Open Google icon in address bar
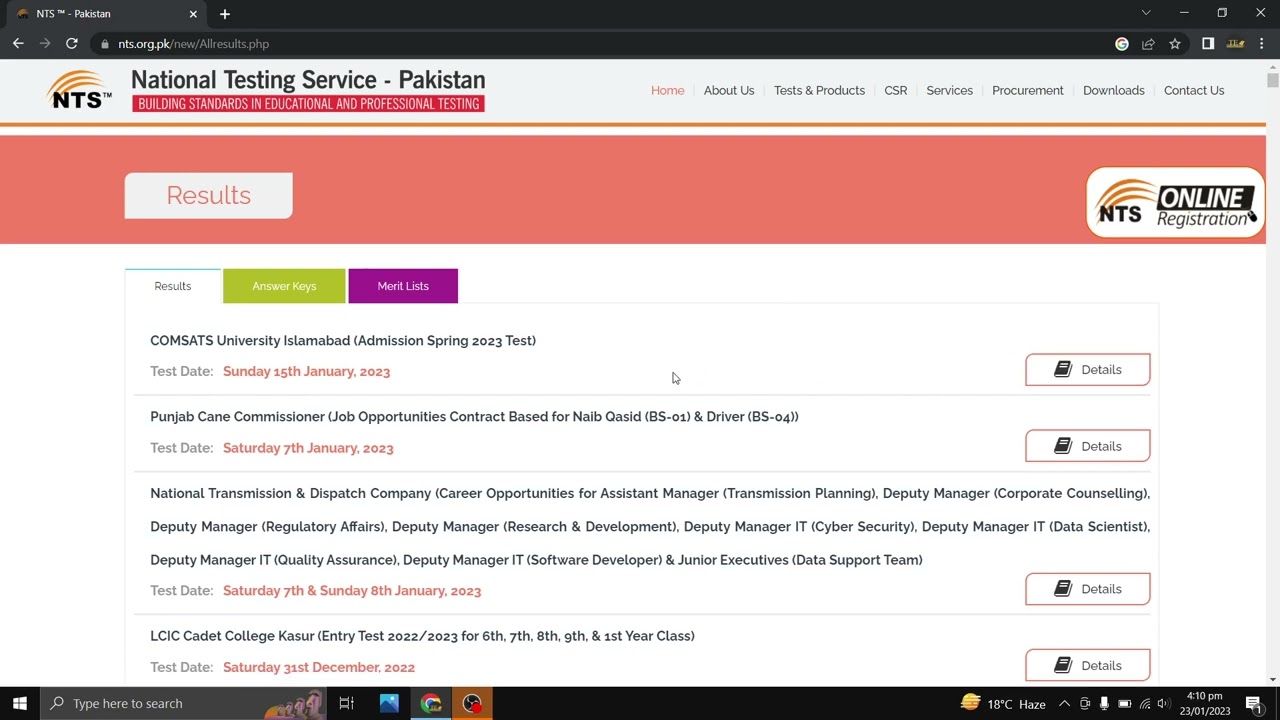The width and height of the screenshot is (1280, 720). point(1122,44)
